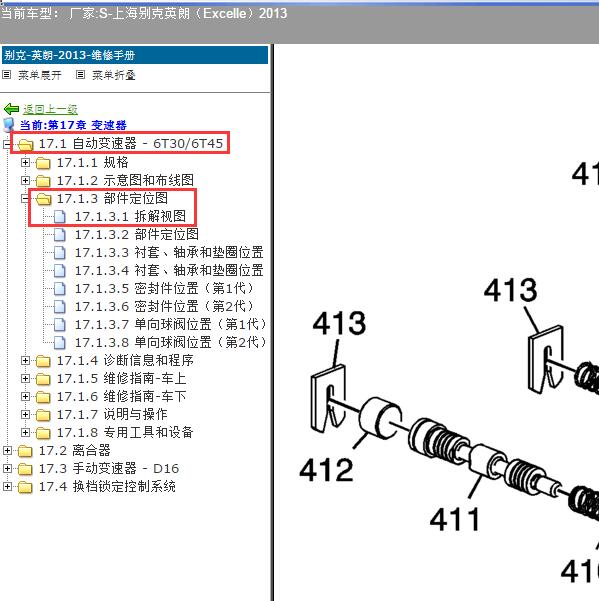This screenshot has width=599, height=601.
Task: Expand the 17.1.7 说明与操作 node
Action: (x=25, y=415)
